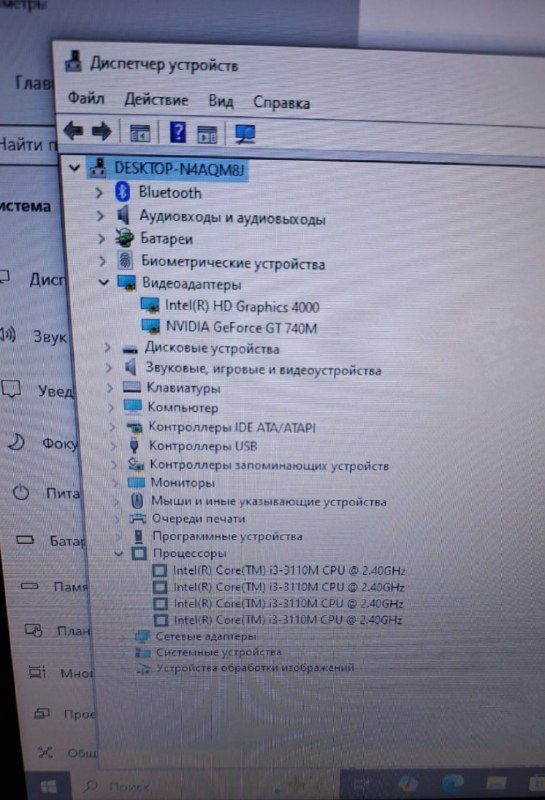Select Intel(R) HD Graphics 4000 device
Image resolution: width=545 pixels, height=800 pixels.
[242, 306]
